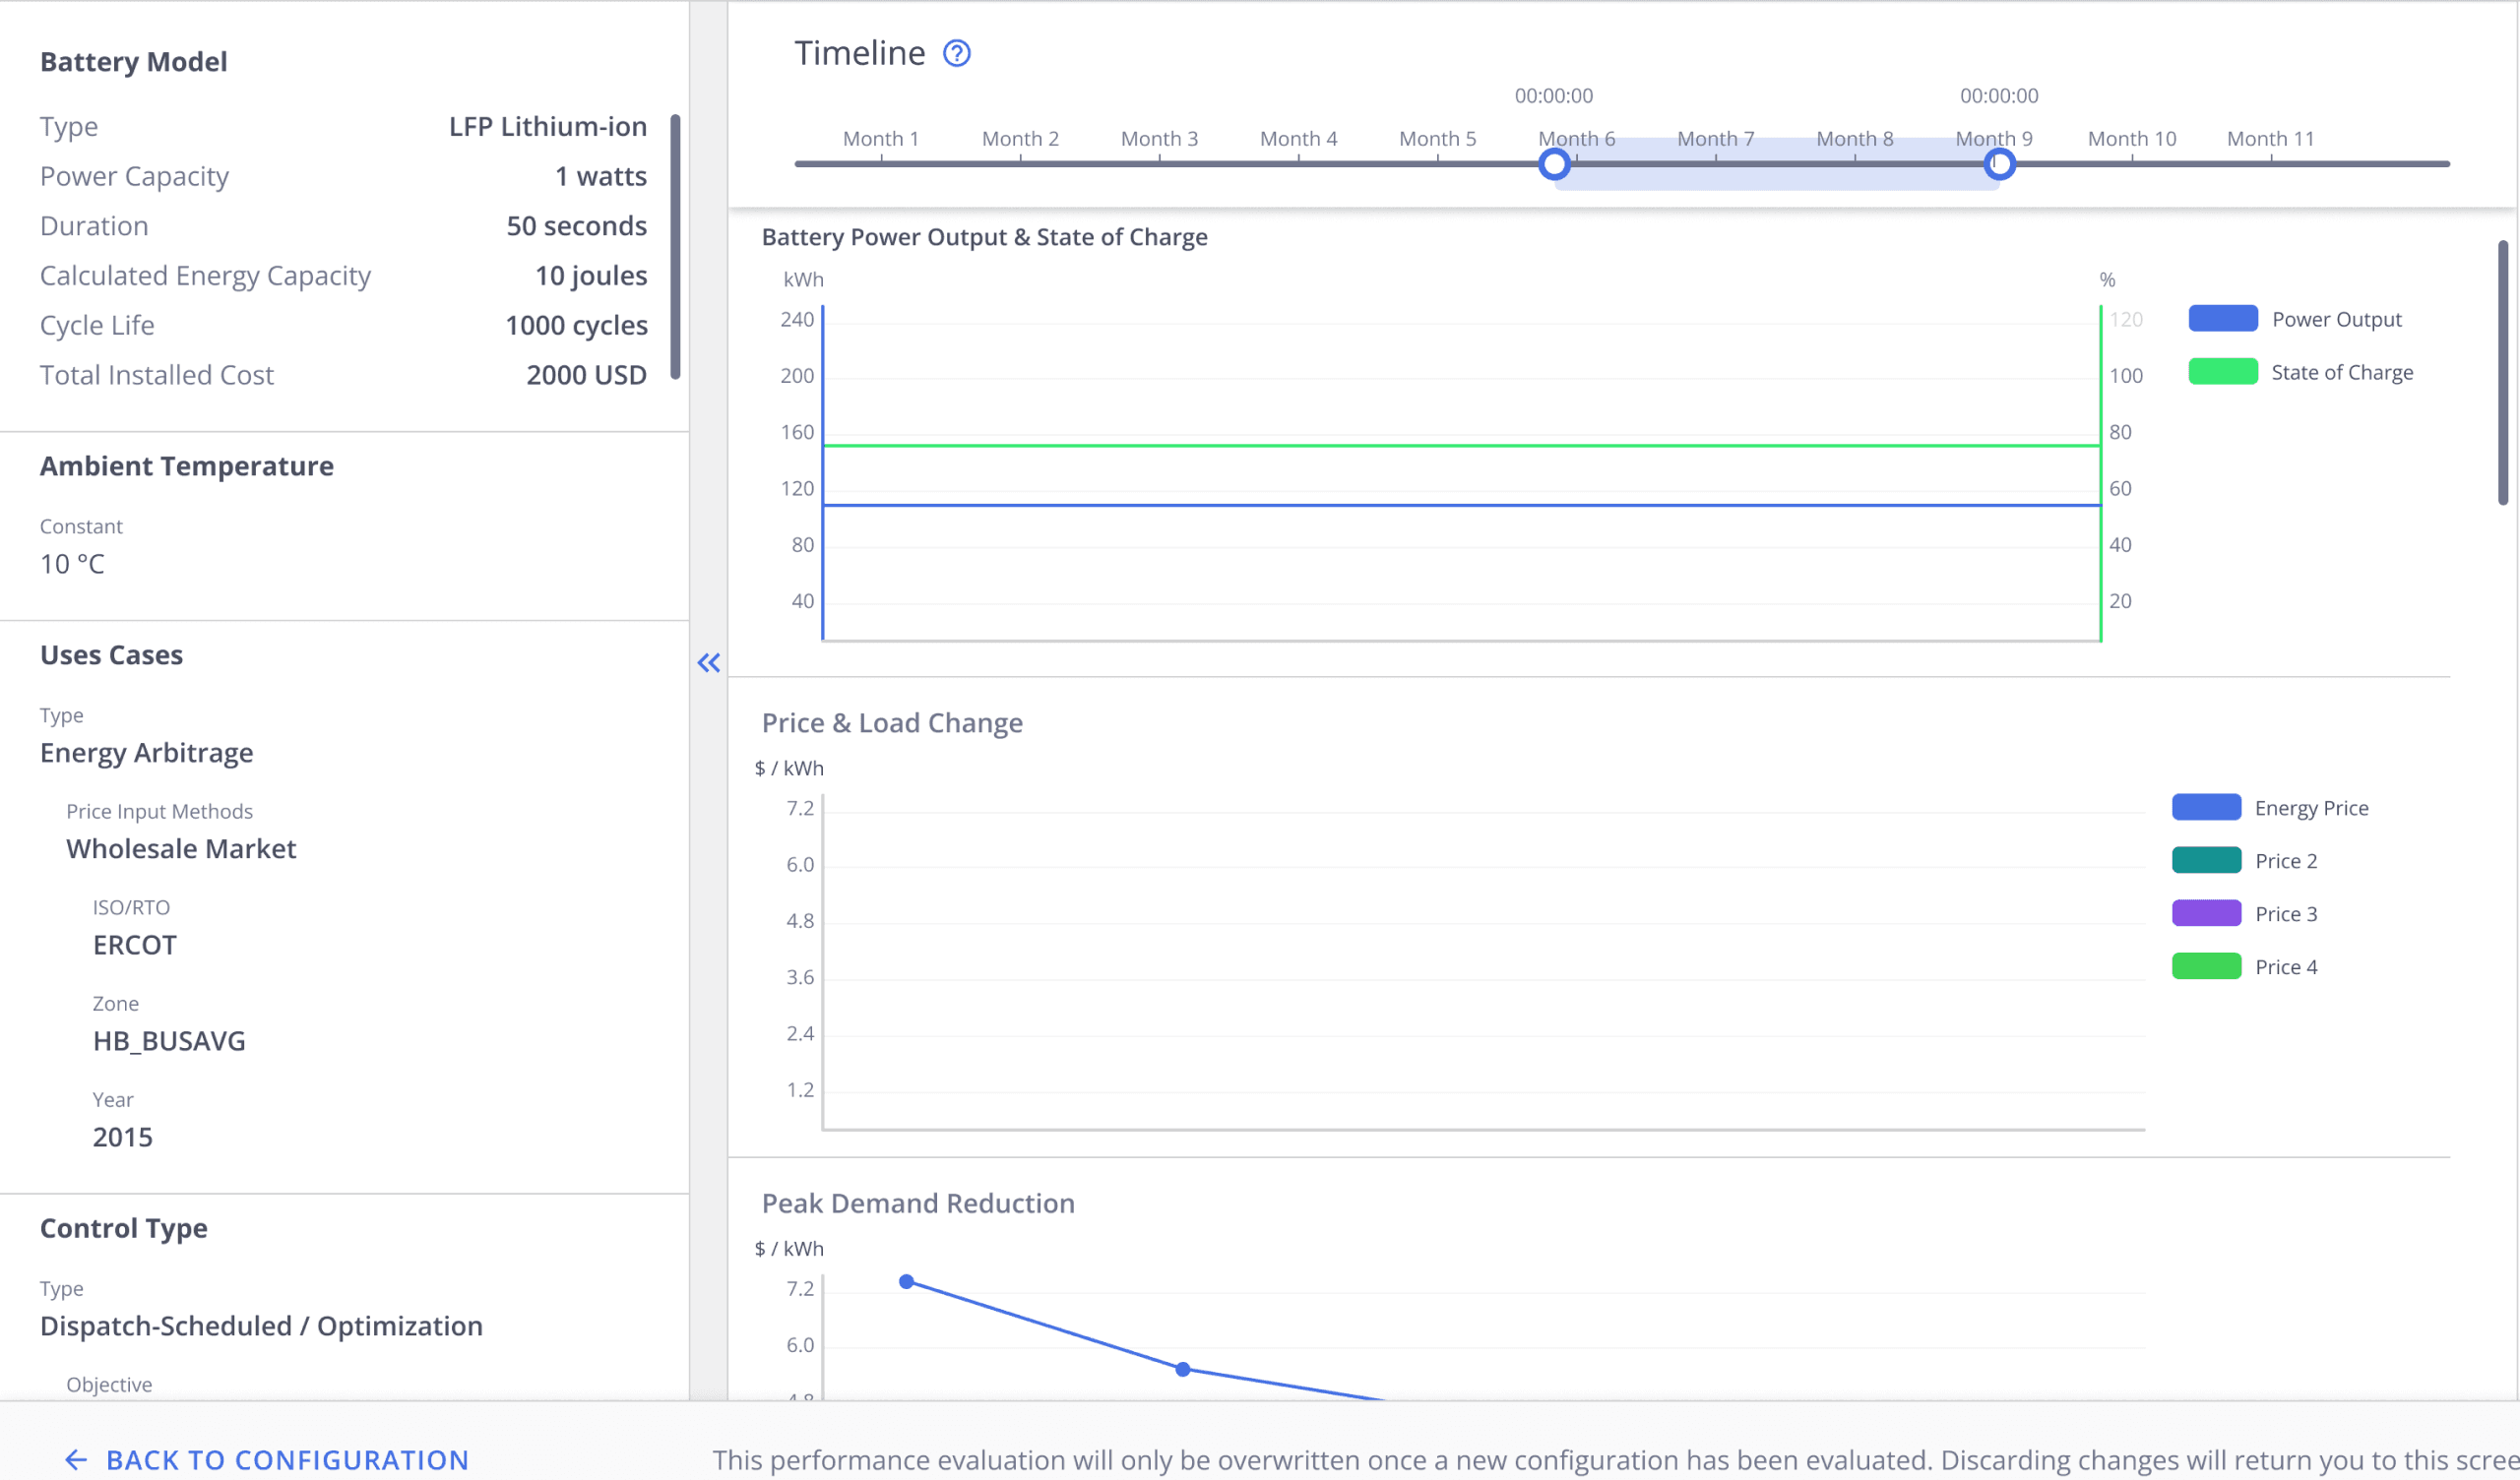Screen dimensions: 2520x1480
Task: Click first data point in Peak Demand chart
Action: pyautogui.click(x=907, y=1282)
